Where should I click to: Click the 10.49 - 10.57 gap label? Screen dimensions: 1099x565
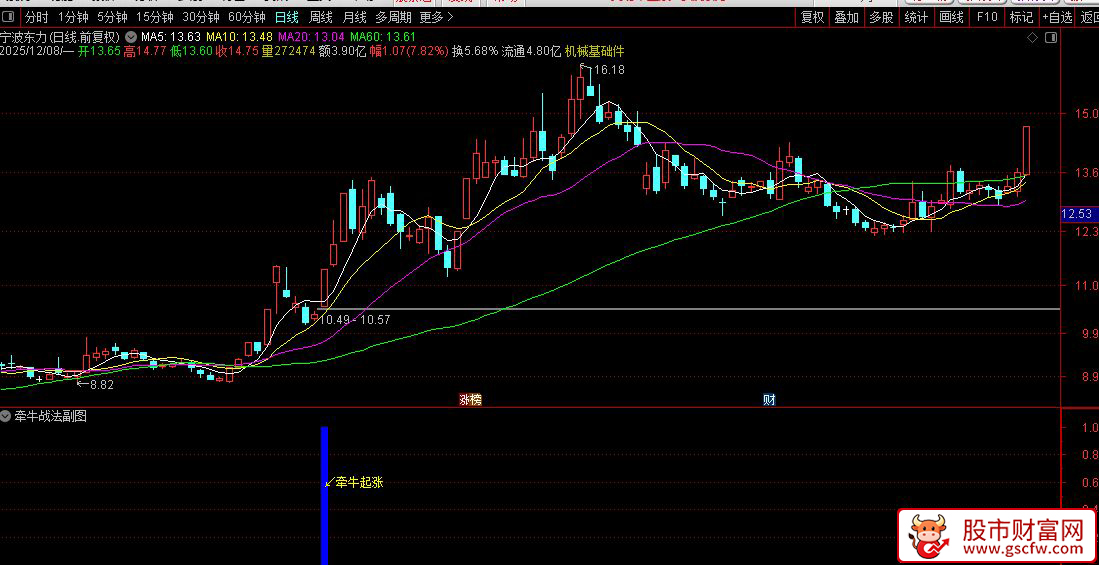coord(355,319)
